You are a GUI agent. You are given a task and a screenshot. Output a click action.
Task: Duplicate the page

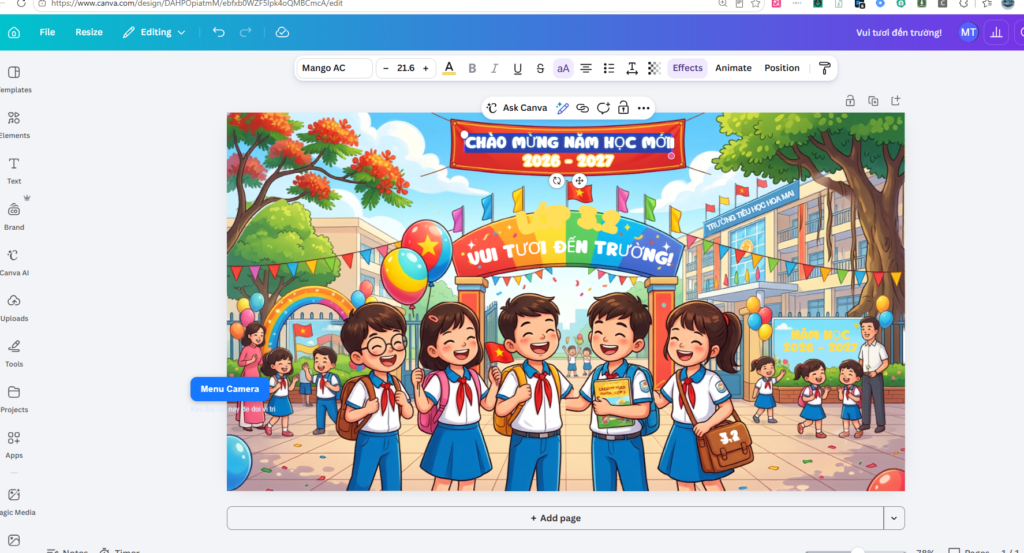872,101
